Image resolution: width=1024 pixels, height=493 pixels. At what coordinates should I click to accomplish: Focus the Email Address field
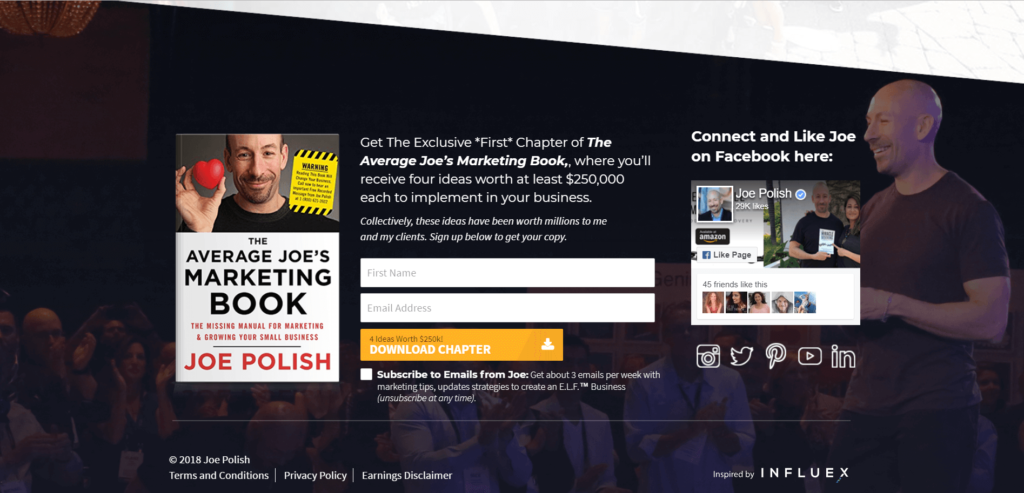507,308
